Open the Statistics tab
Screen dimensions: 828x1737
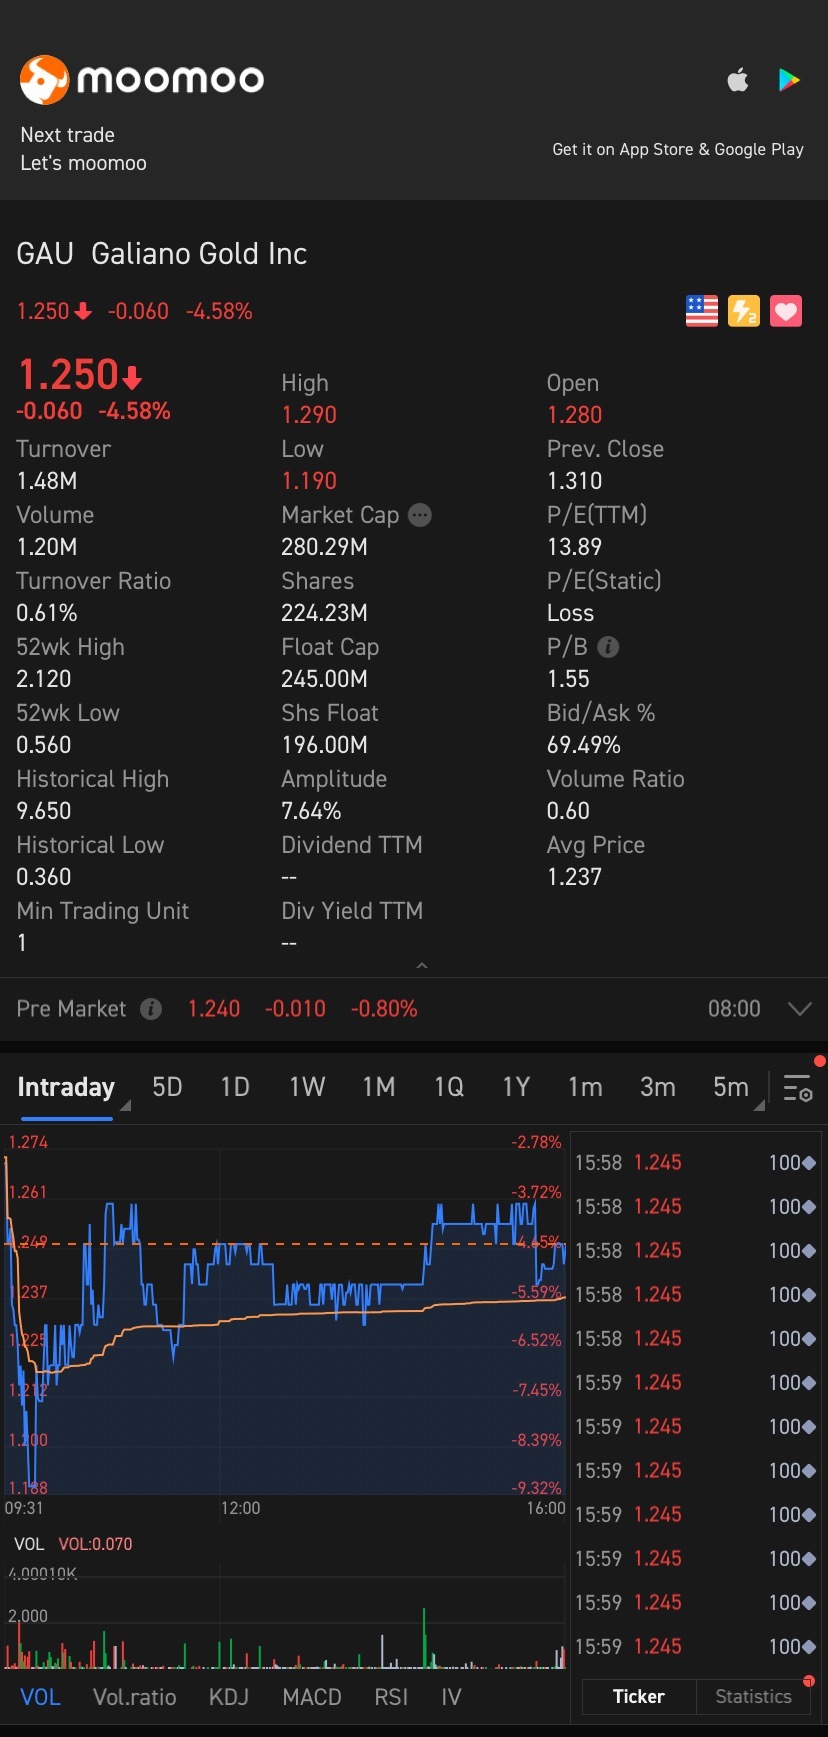(x=753, y=1697)
